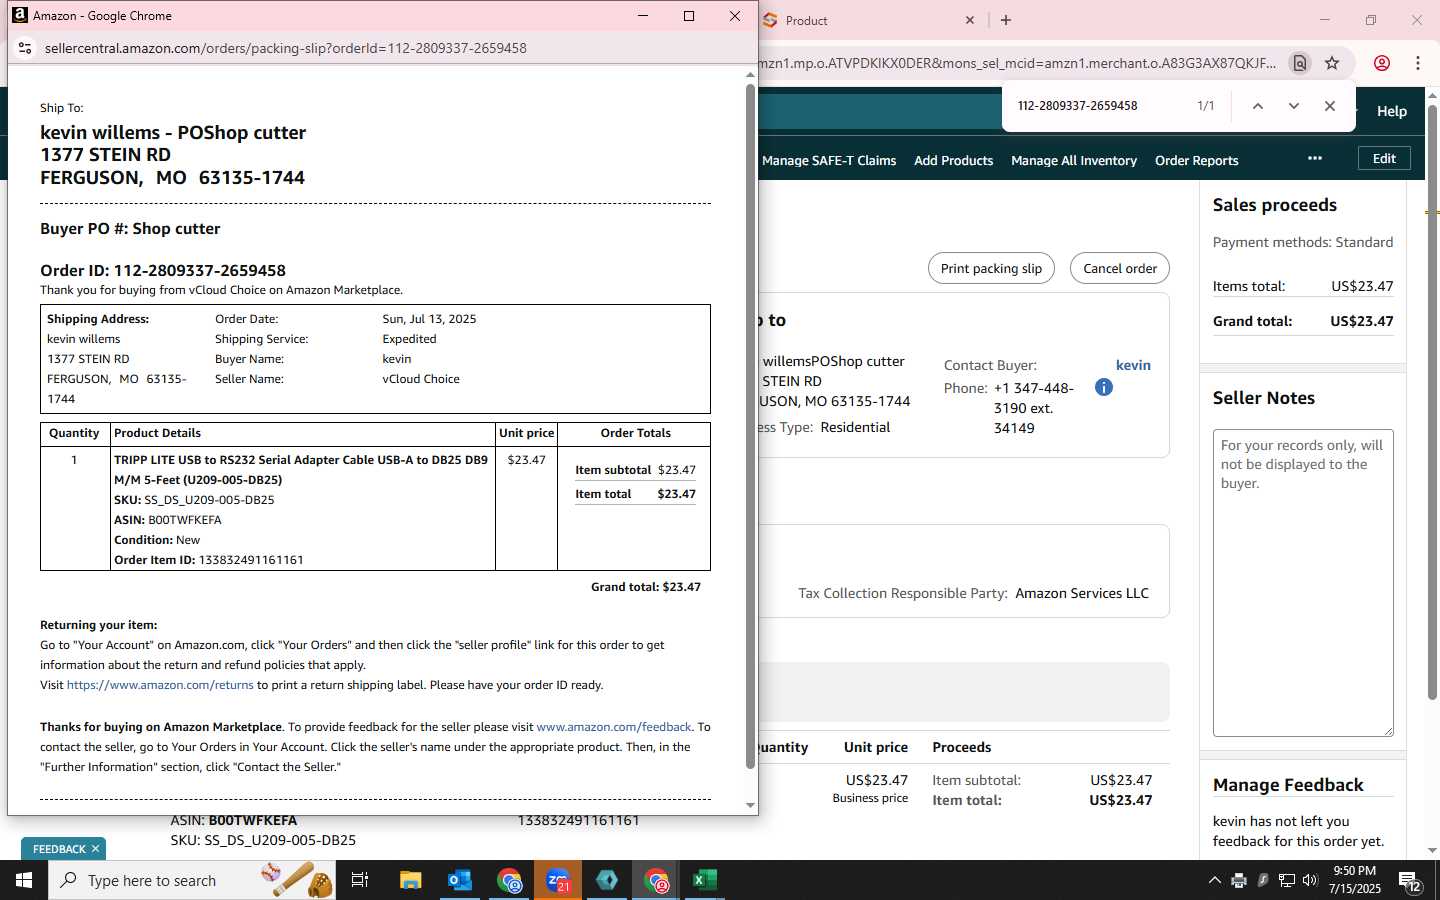1440x900 pixels.
Task: Click Cancel order button
Action: click(x=1120, y=268)
